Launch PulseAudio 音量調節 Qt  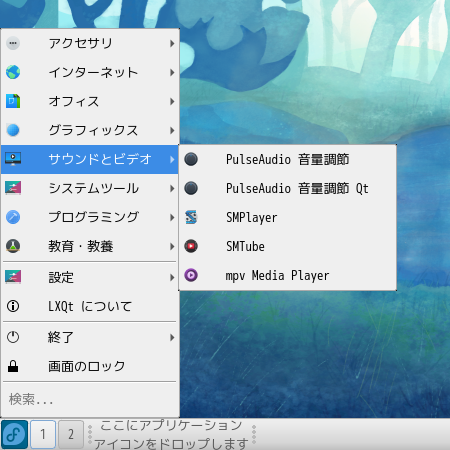(288, 188)
